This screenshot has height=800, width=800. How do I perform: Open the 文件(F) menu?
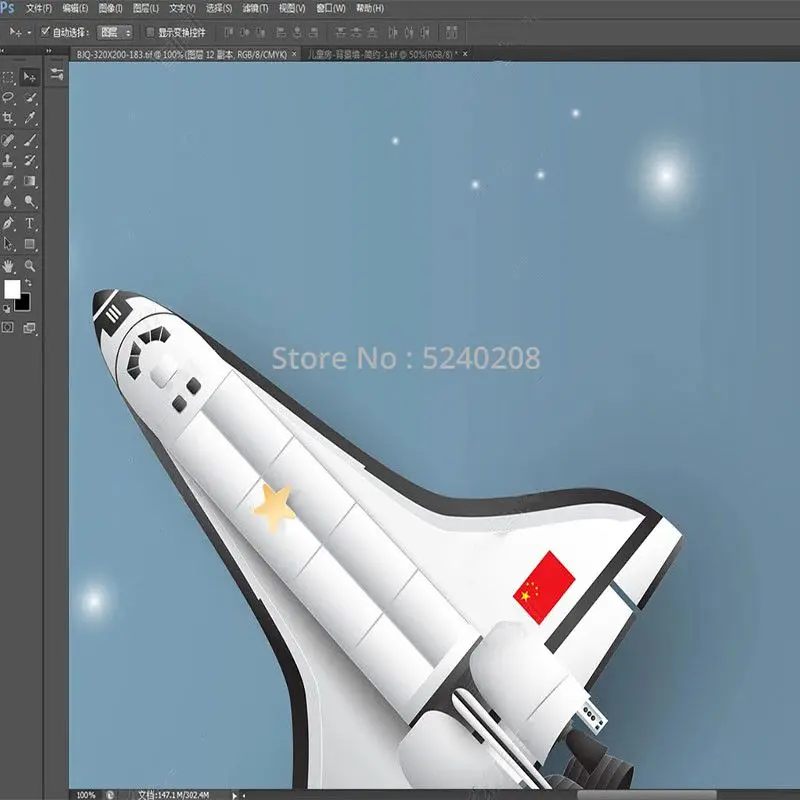(39, 8)
